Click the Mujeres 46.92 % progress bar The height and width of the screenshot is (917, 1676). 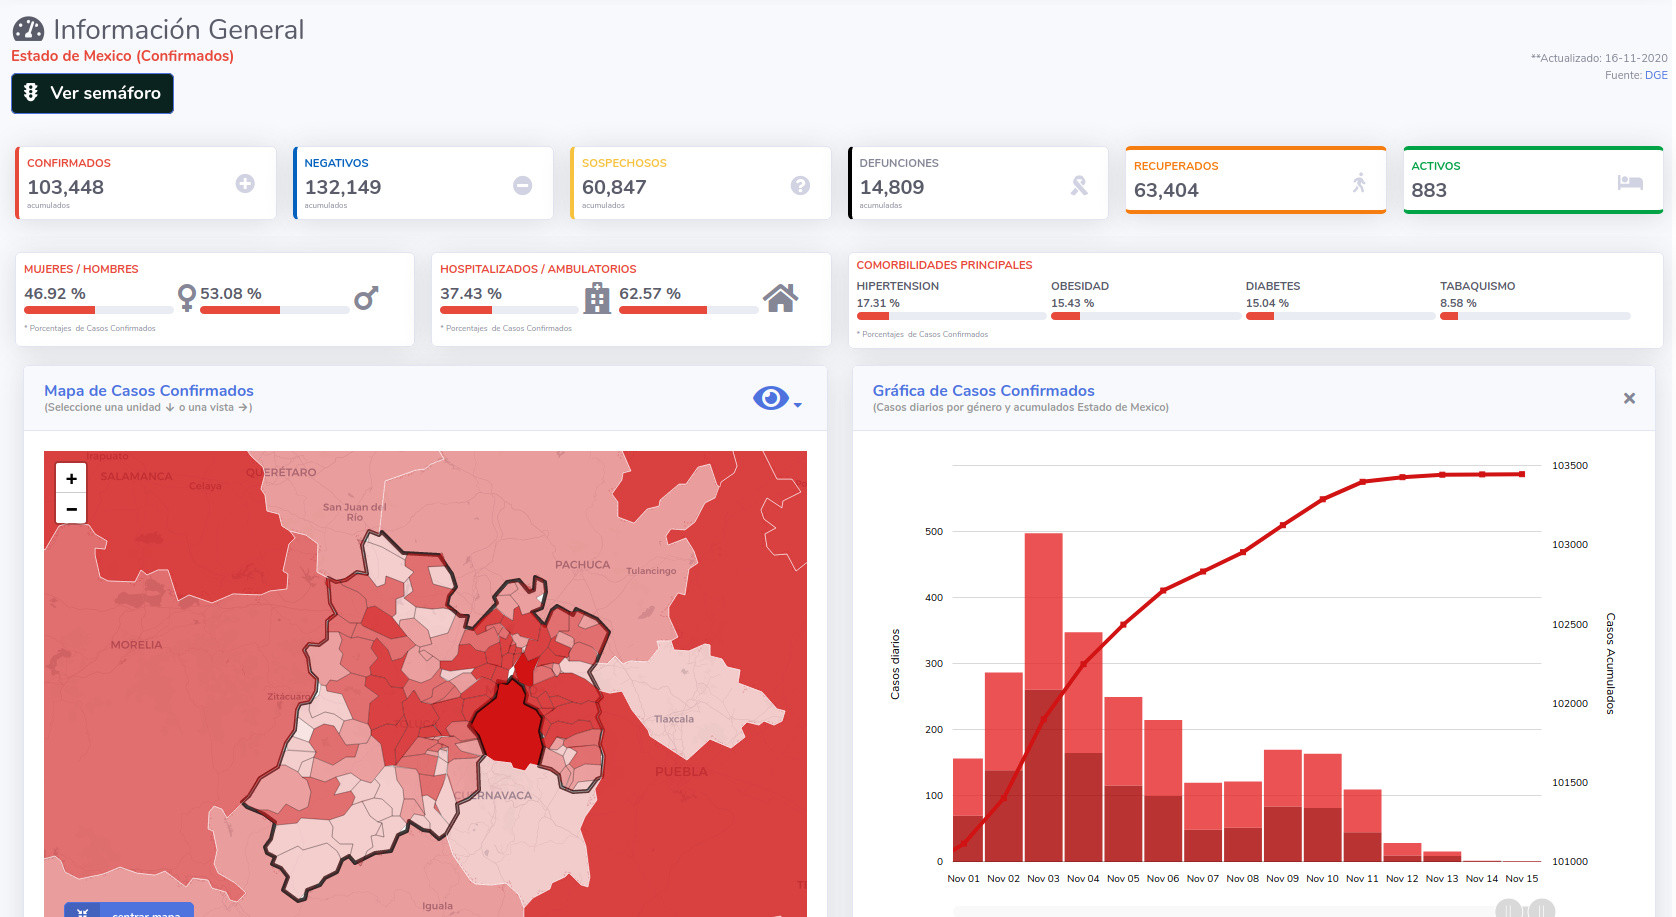click(99, 310)
